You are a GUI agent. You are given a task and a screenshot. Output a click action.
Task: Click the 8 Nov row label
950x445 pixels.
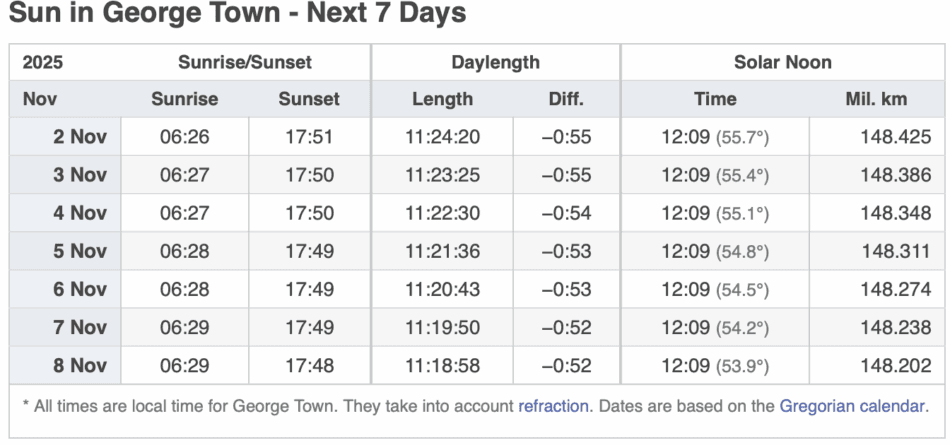coord(80,365)
